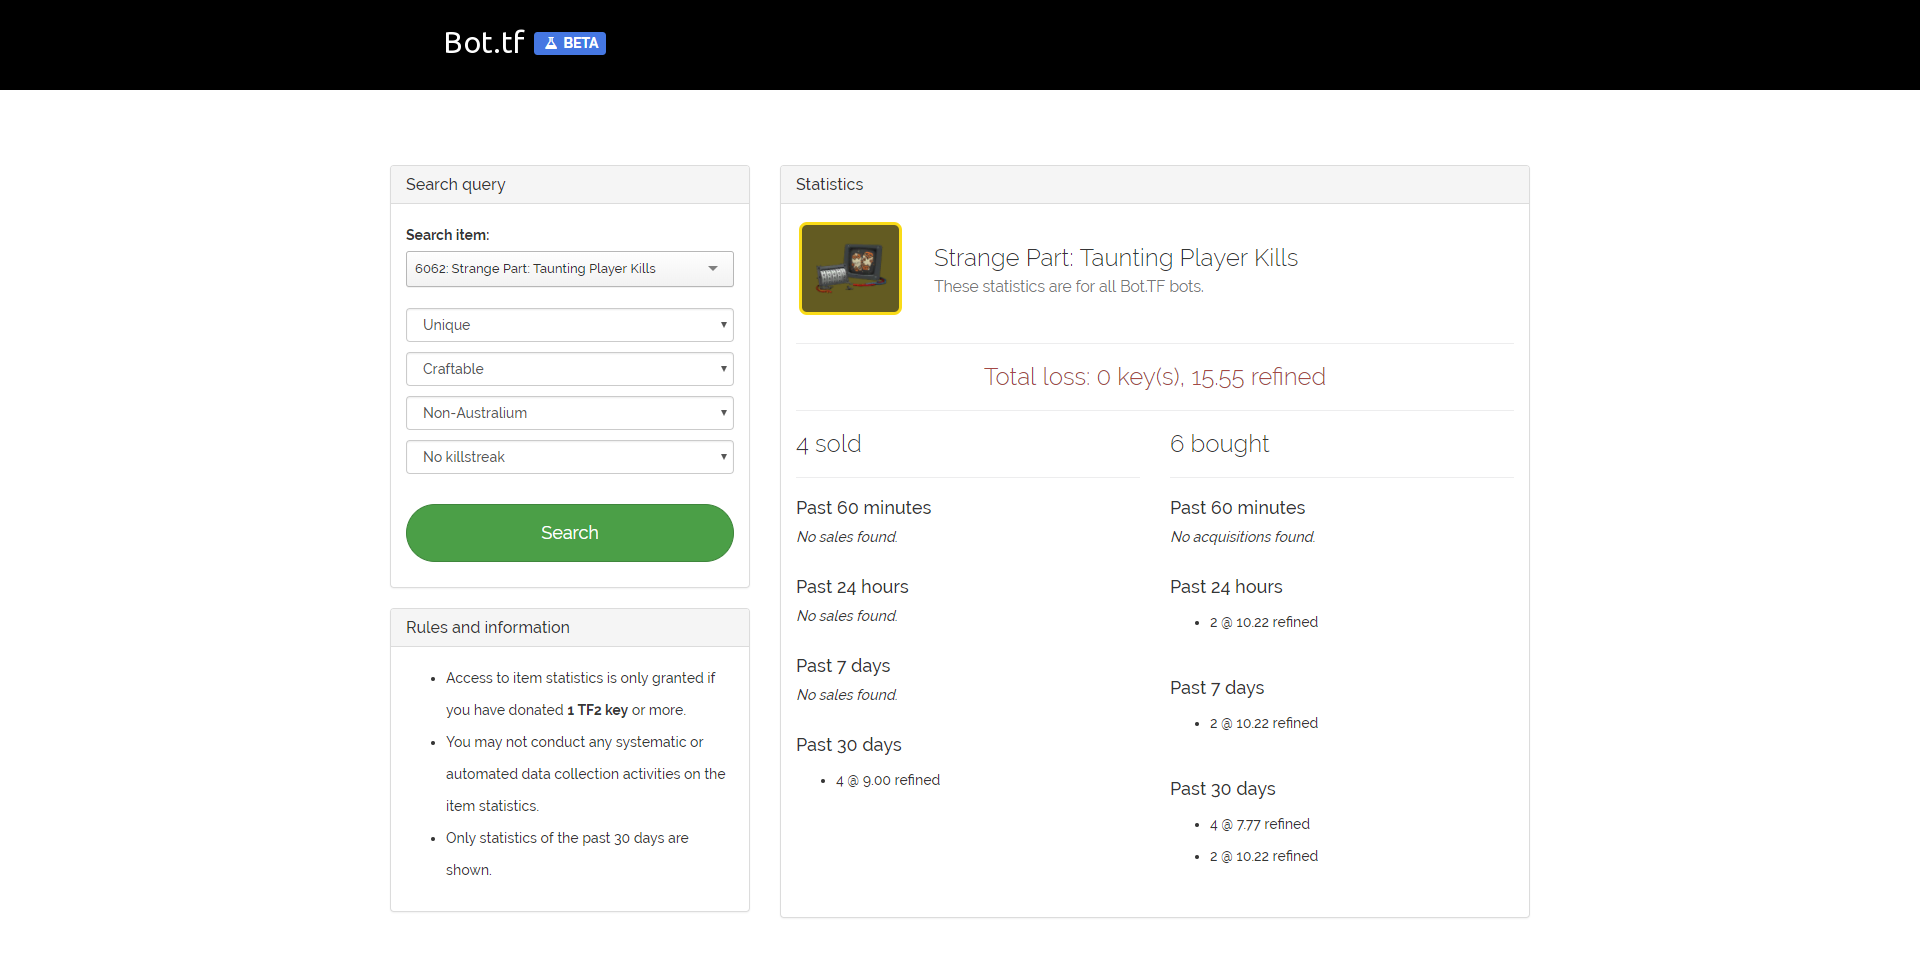The image size is (1920, 959).
Task: Open the No killstreak dropdown
Action: tap(570, 457)
